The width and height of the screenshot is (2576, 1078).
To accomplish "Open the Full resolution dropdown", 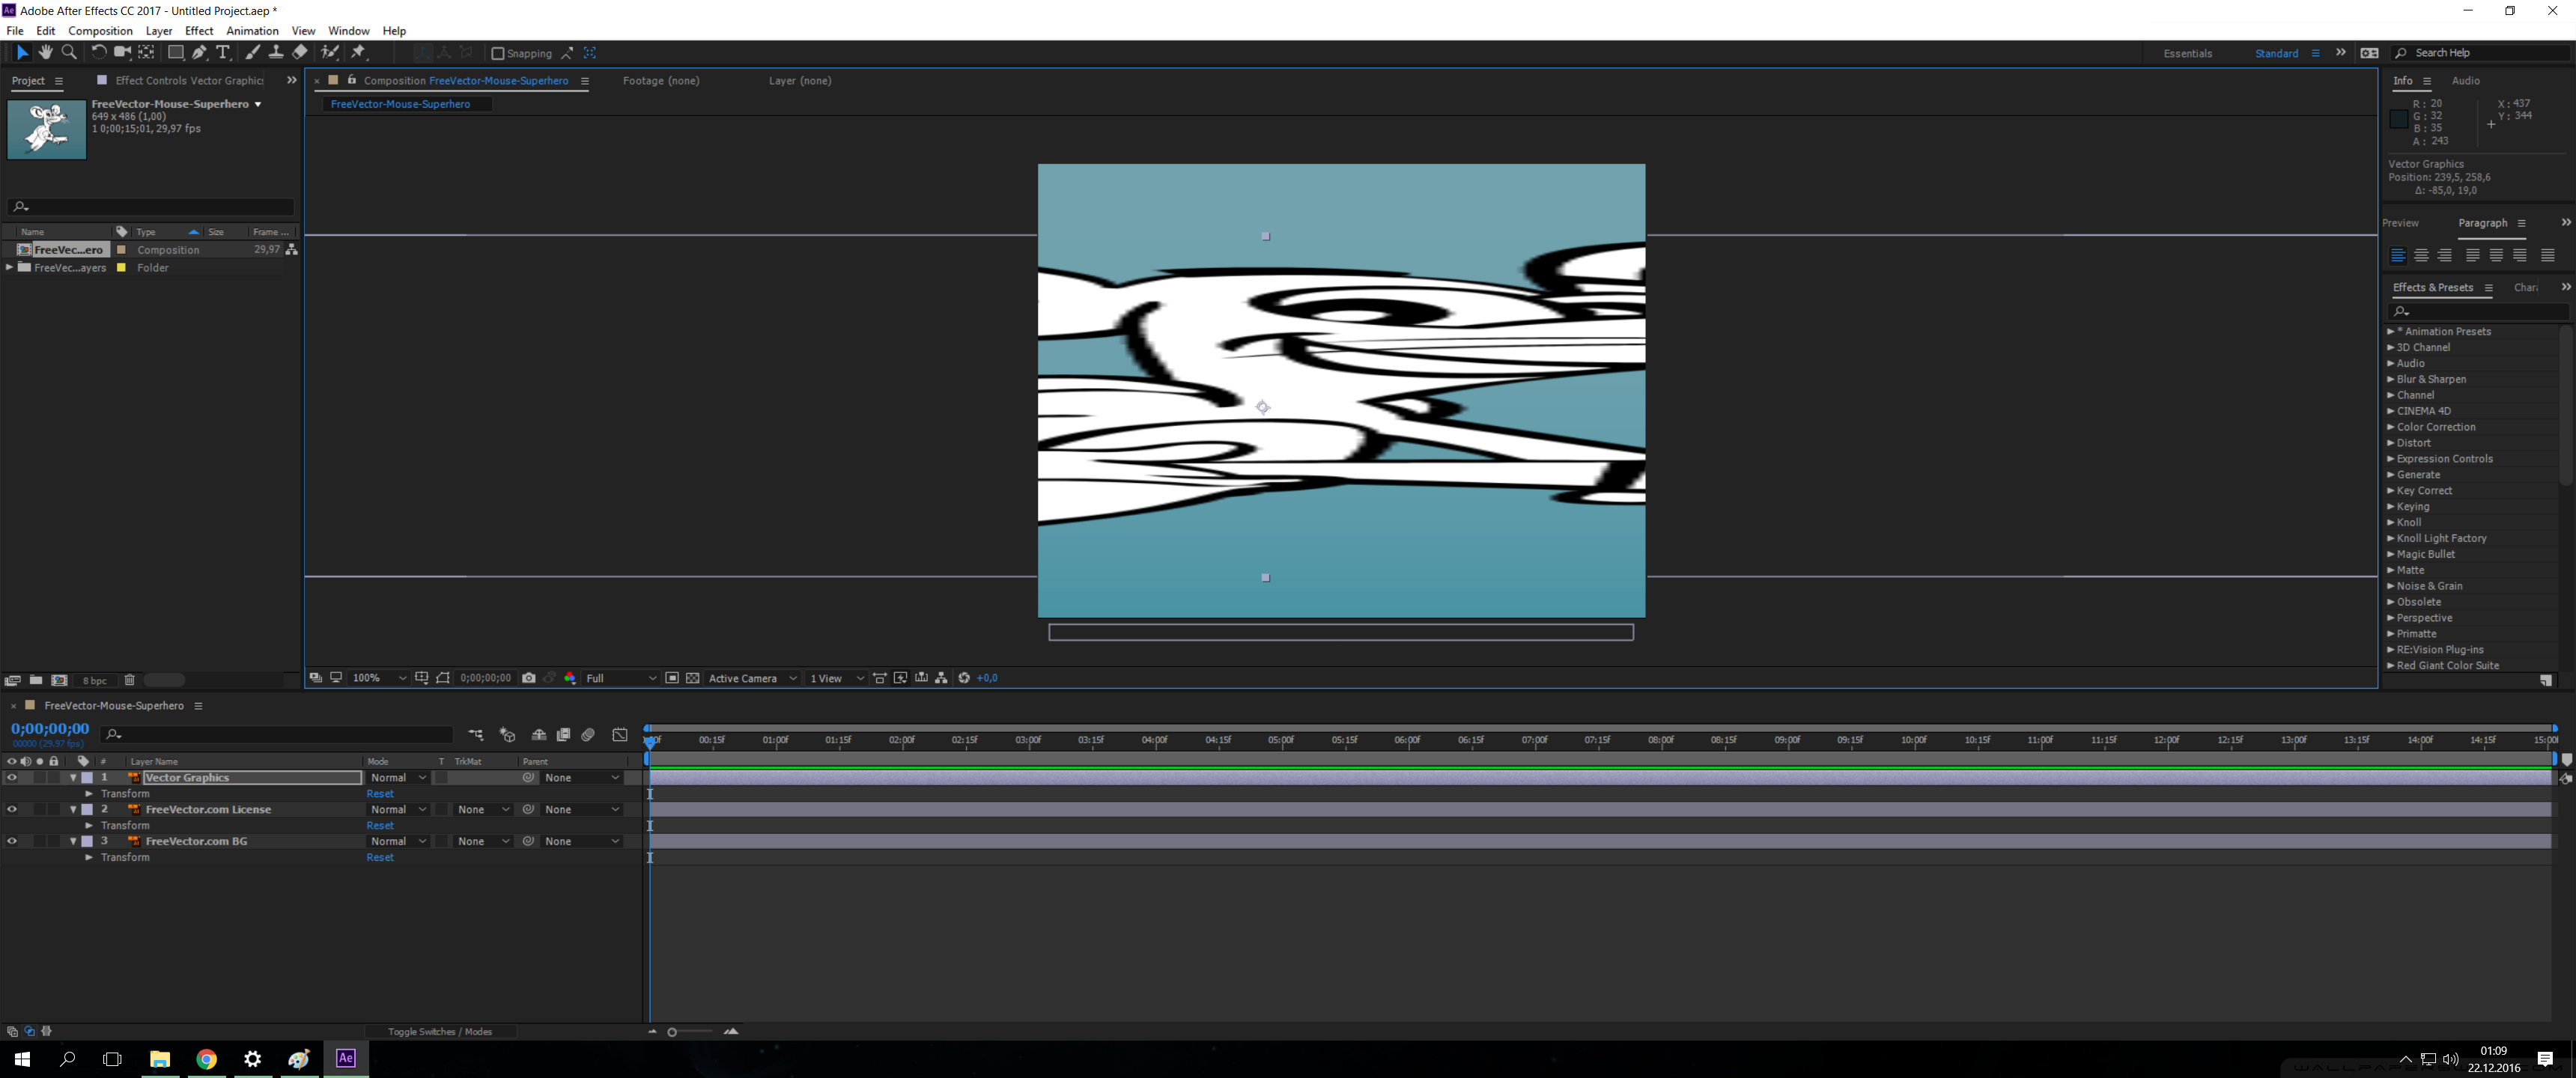I will point(620,678).
